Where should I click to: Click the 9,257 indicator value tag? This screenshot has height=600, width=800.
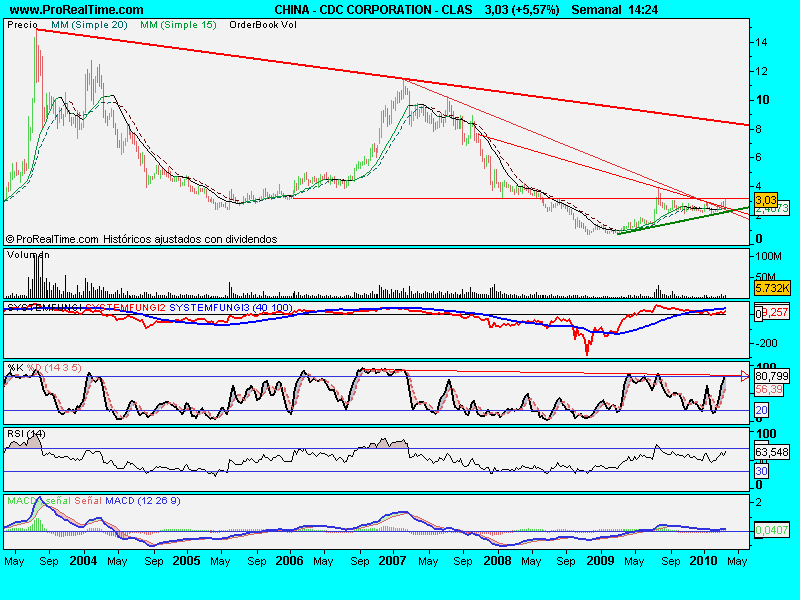coord(776,312)
